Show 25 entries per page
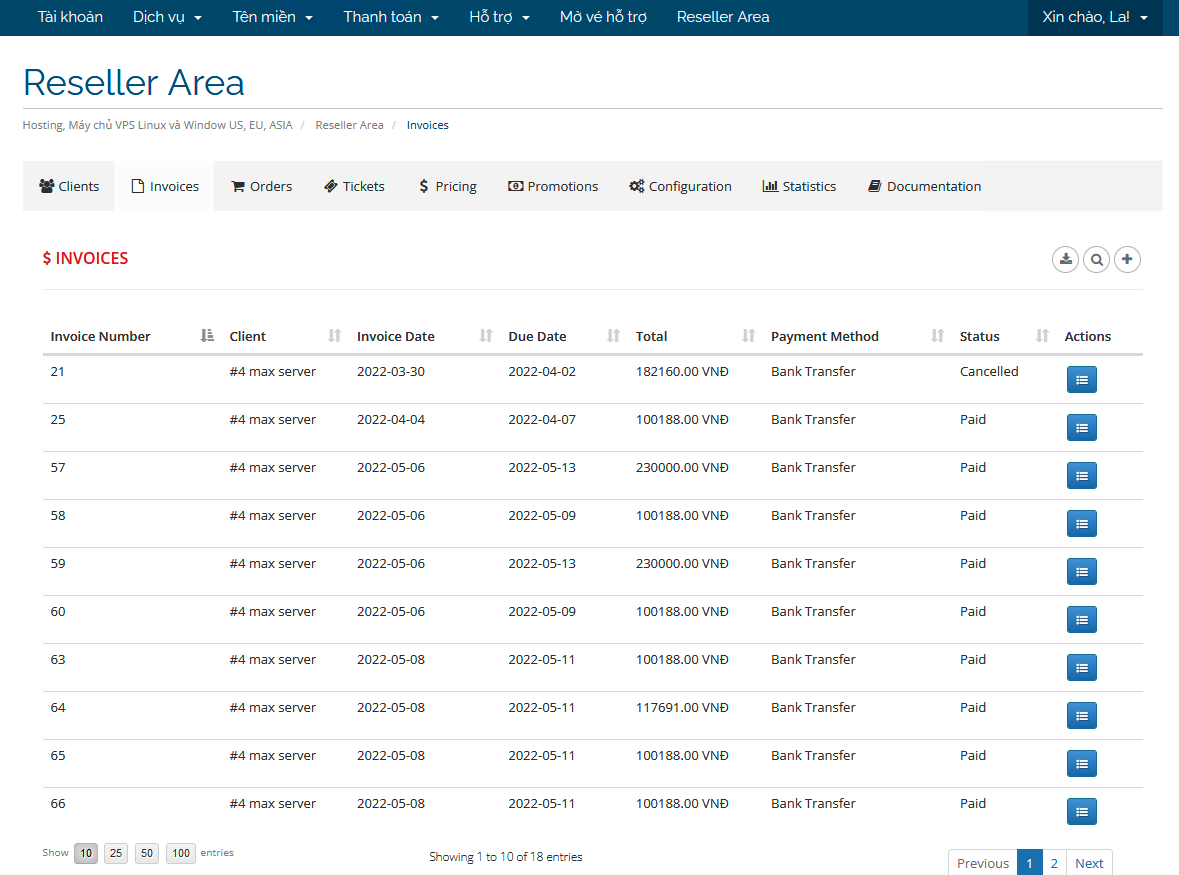 116,854
